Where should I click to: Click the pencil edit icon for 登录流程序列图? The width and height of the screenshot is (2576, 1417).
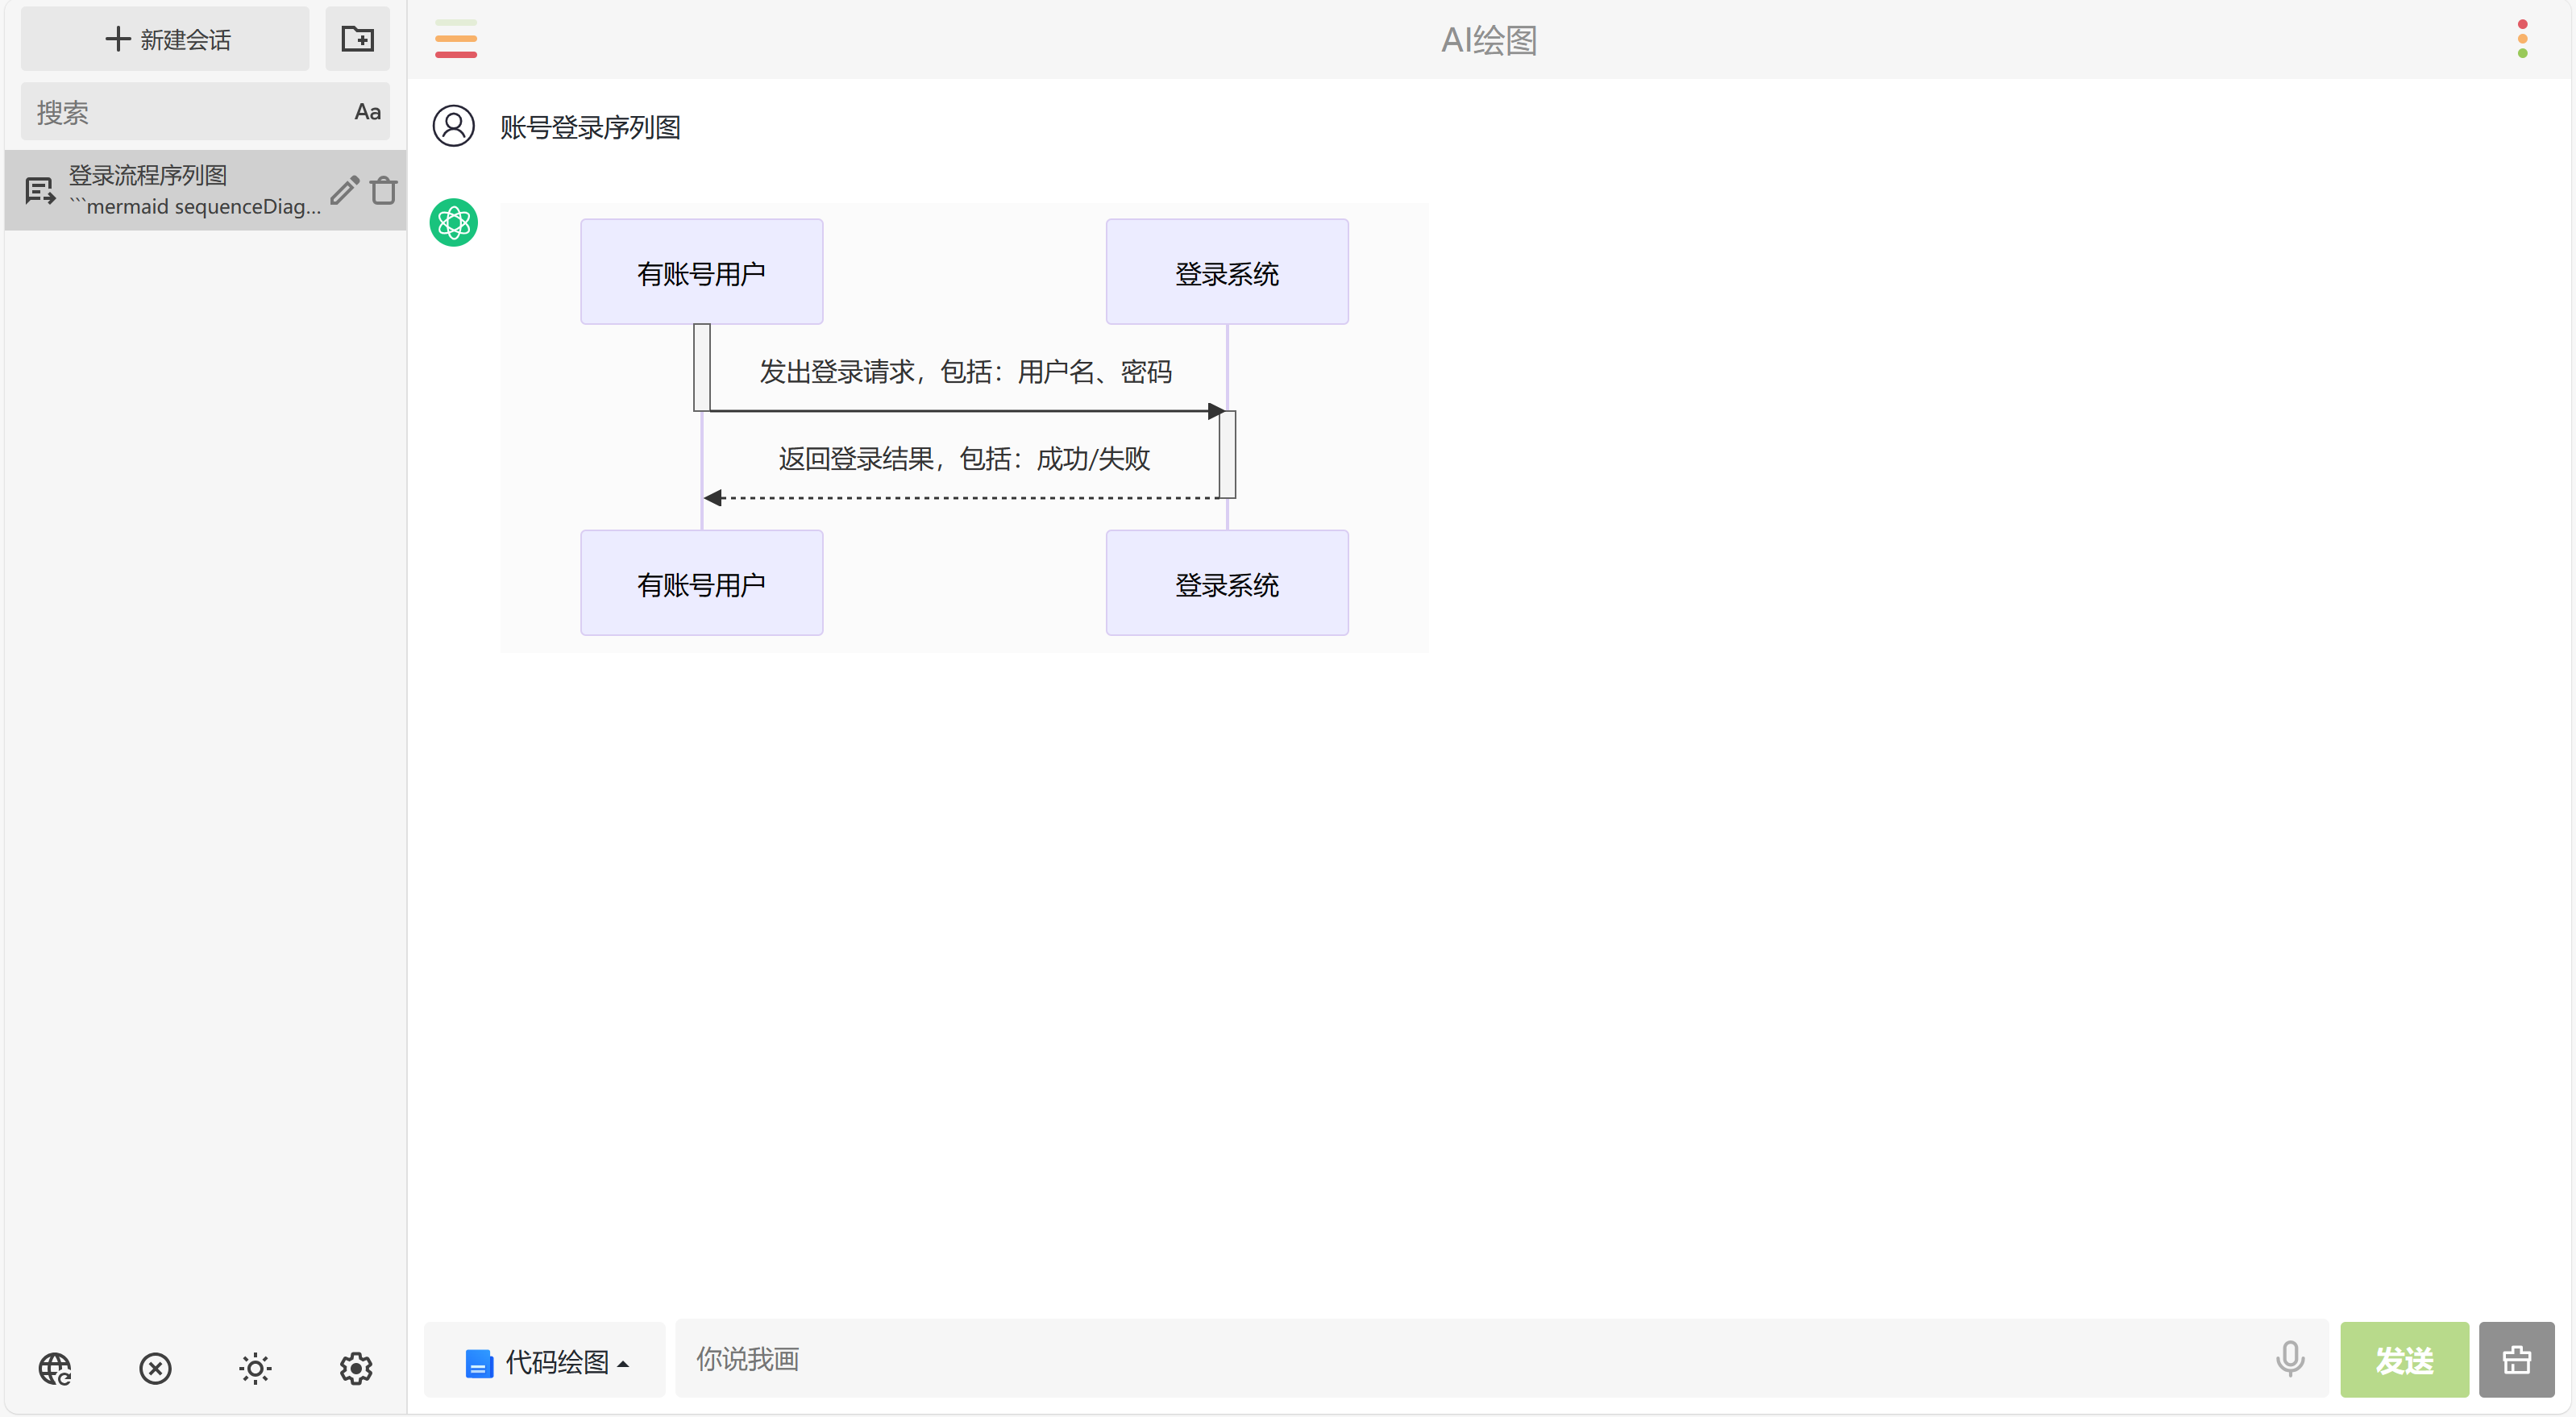pyautogui.click(x=344, y=190)
